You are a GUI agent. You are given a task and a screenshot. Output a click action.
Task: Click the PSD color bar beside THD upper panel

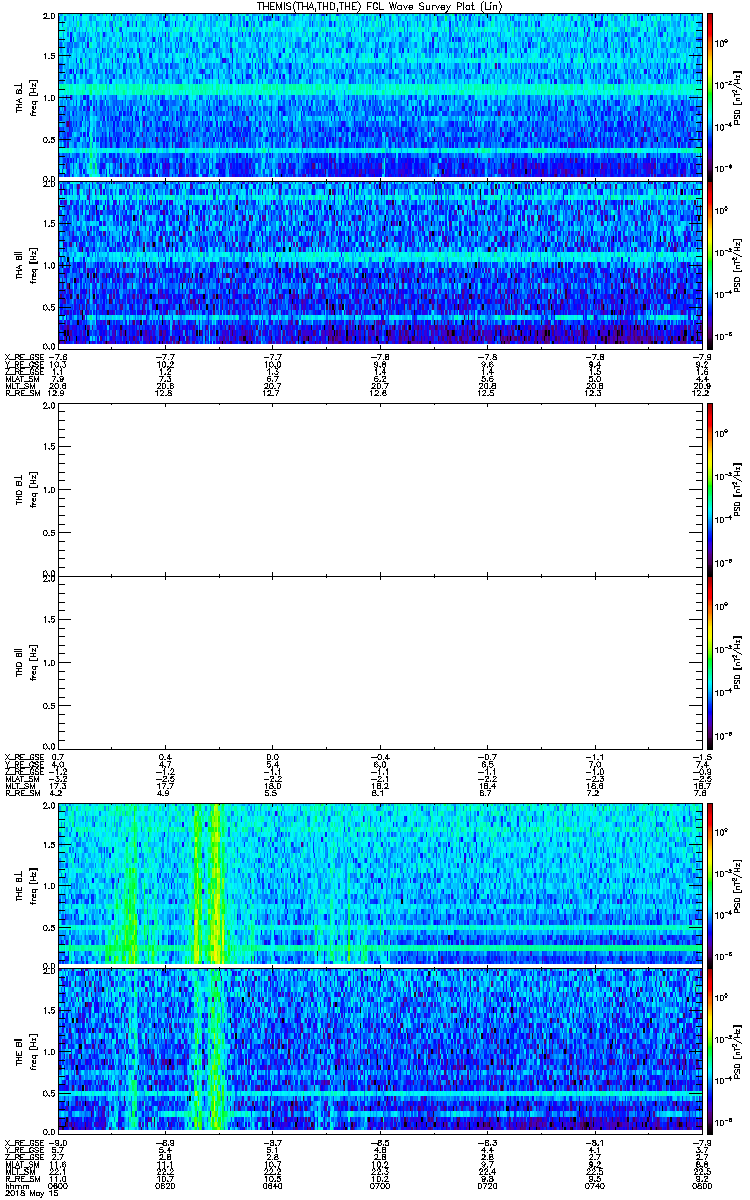click(710, 490)
